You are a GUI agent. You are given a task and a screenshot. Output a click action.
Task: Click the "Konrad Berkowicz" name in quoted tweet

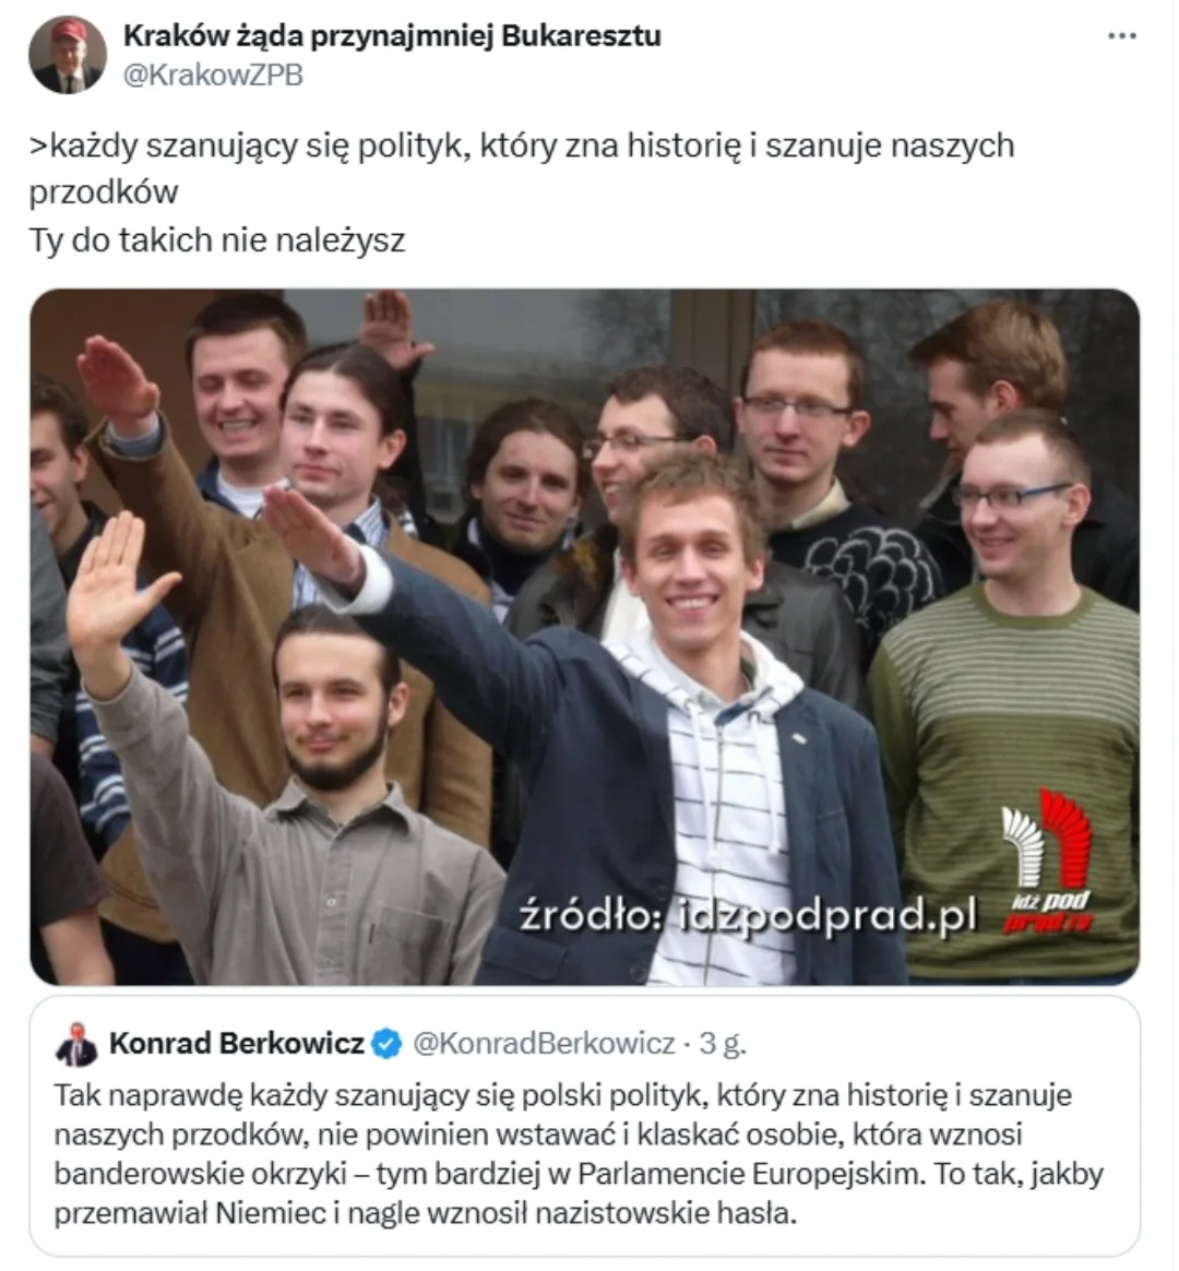[x=236, y=1044]
